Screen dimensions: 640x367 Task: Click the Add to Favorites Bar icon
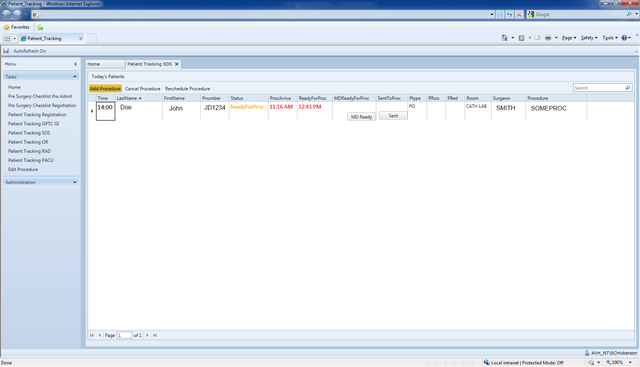point(40,27)
